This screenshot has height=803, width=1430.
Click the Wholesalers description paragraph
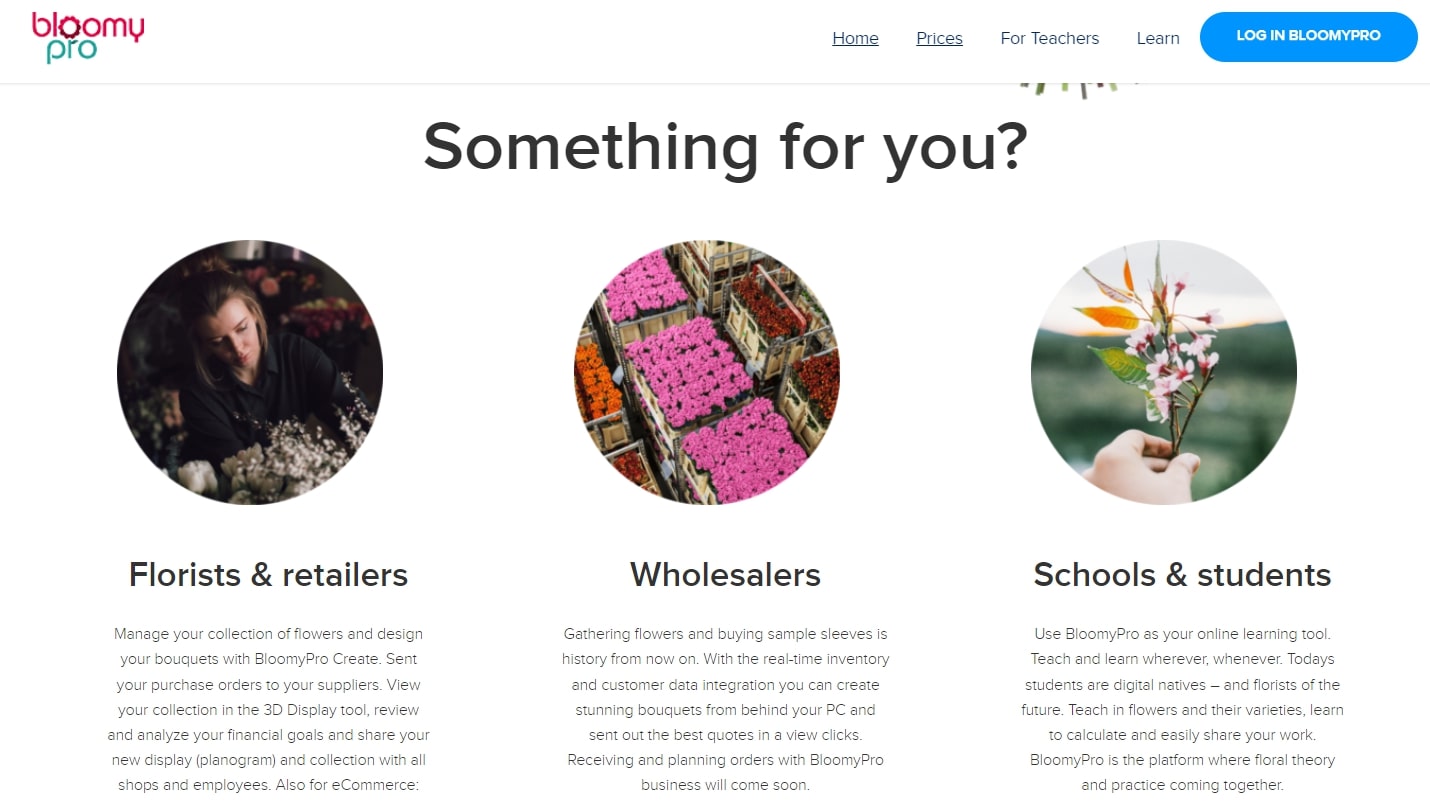(x=725, y=709)
